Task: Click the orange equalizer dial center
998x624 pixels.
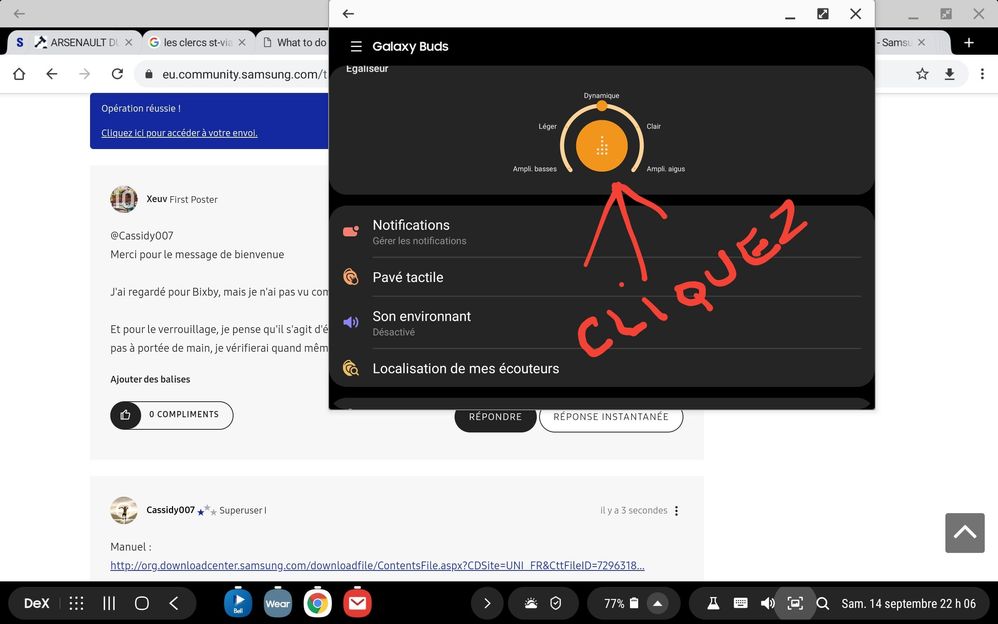Action: pyautogui.click(x=601, y=146)
